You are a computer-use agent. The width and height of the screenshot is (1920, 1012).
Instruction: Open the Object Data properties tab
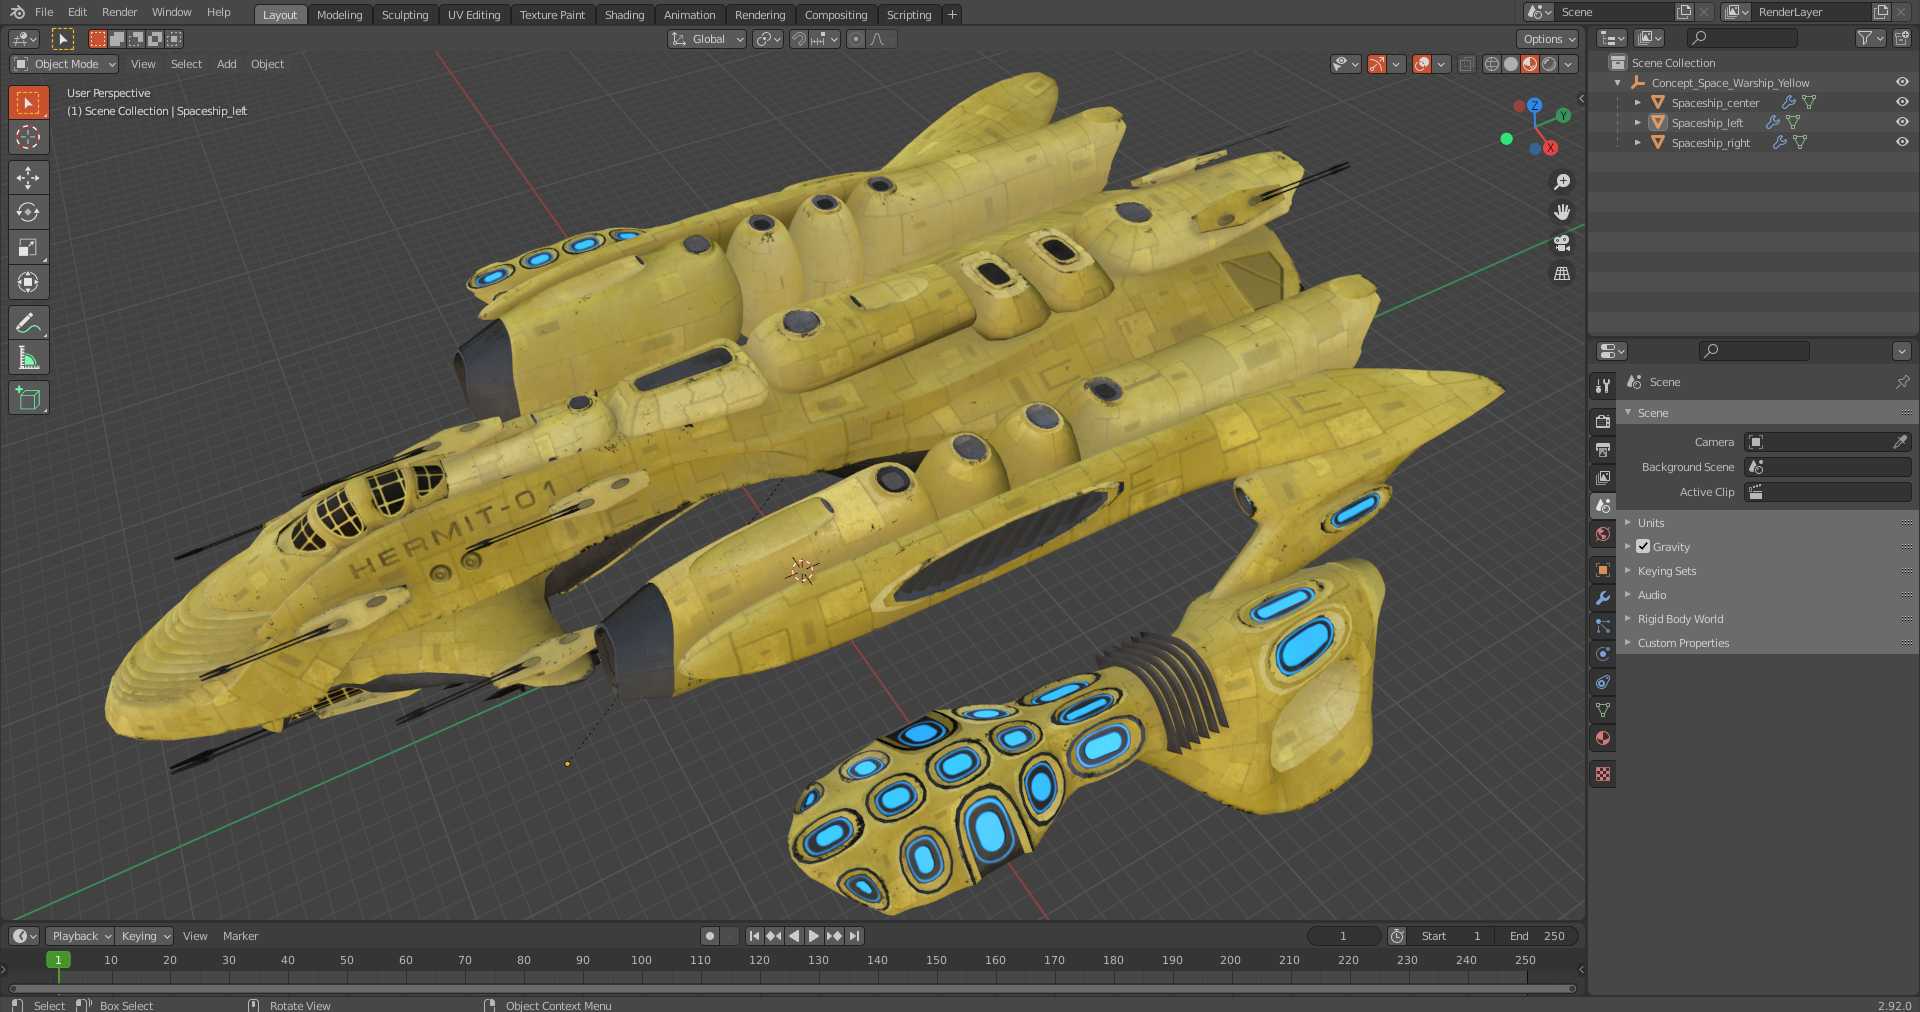click(1603, 710)
